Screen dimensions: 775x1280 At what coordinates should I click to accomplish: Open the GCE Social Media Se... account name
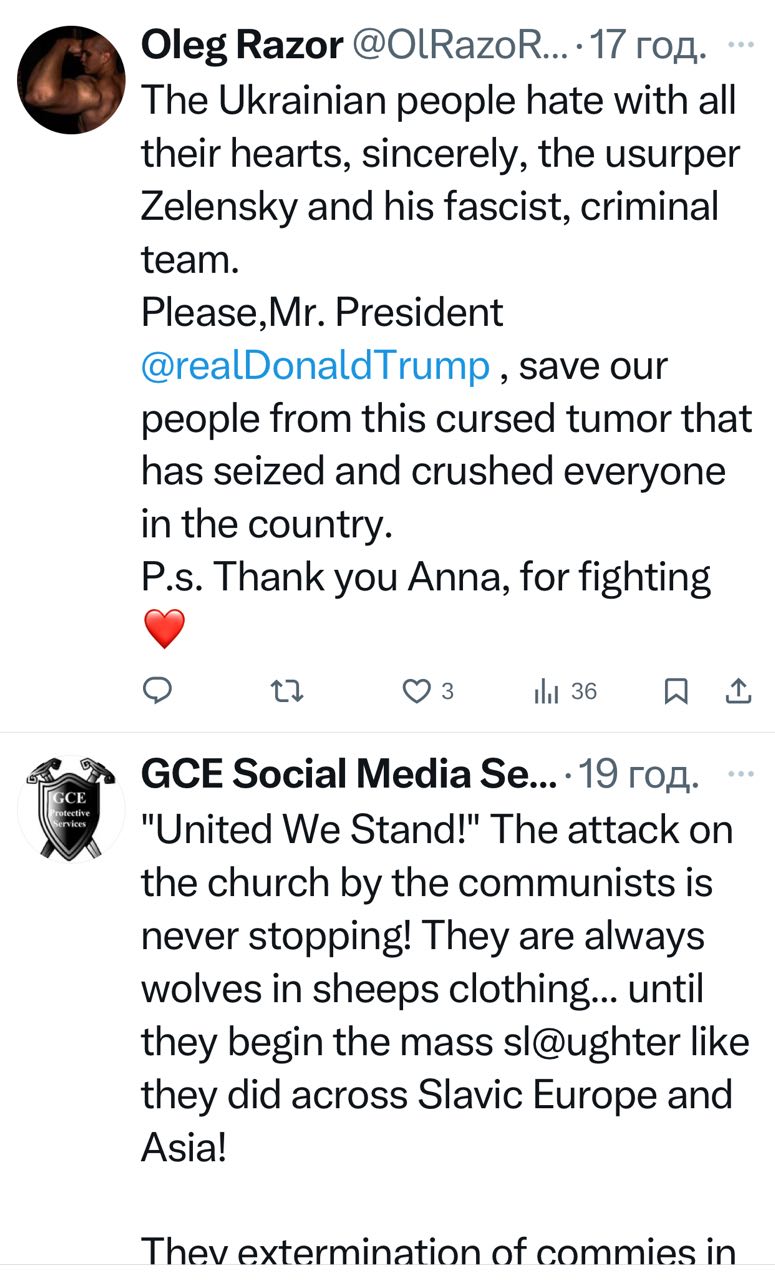pyautogui.click(x=349, y=774)
